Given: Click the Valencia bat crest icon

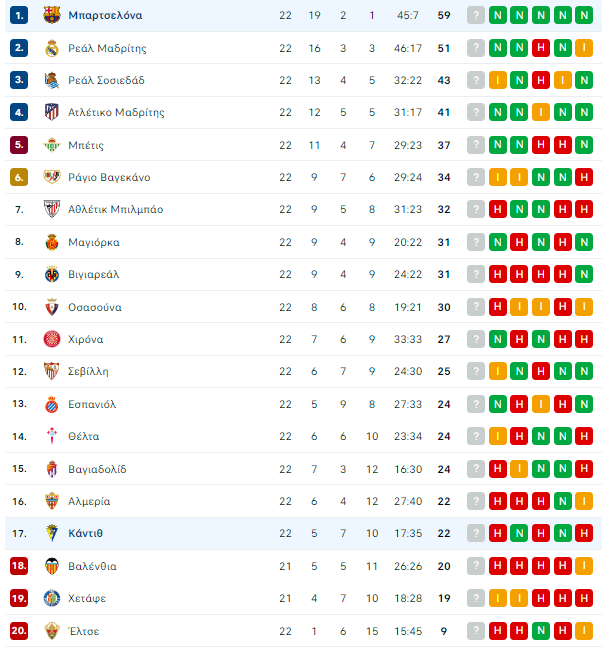Looking at the screenshot, I should [52, 566].
